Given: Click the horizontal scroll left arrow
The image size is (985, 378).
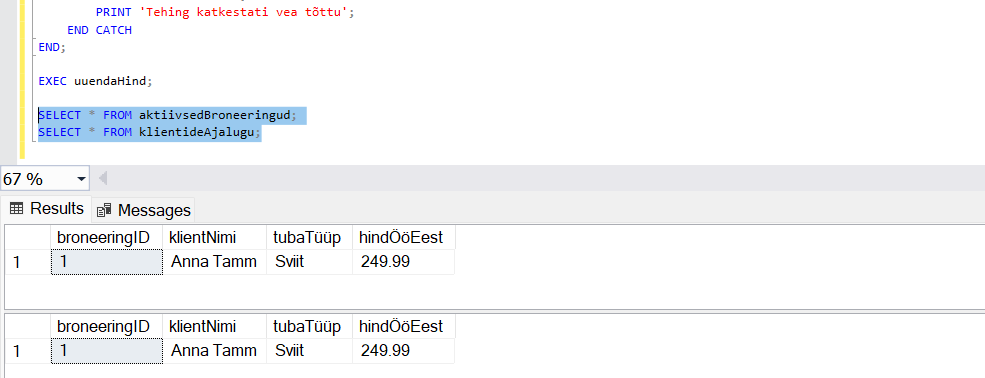Looking at the screenshot, I should (102, 179).
